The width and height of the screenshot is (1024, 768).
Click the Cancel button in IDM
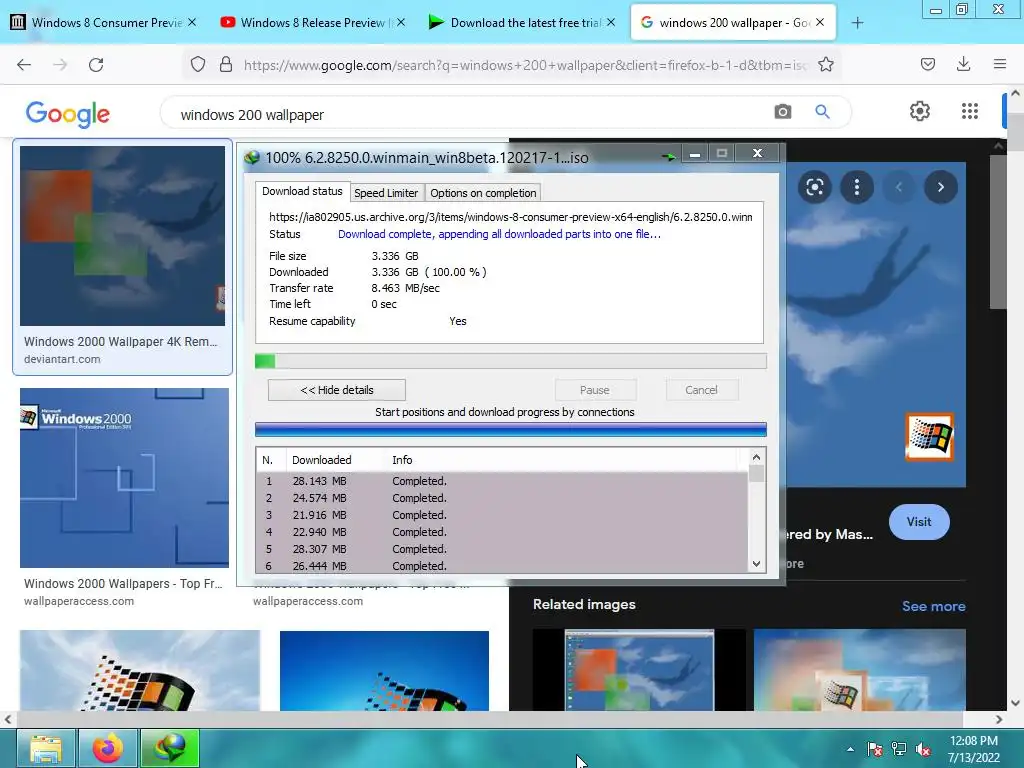pos(701,390)
